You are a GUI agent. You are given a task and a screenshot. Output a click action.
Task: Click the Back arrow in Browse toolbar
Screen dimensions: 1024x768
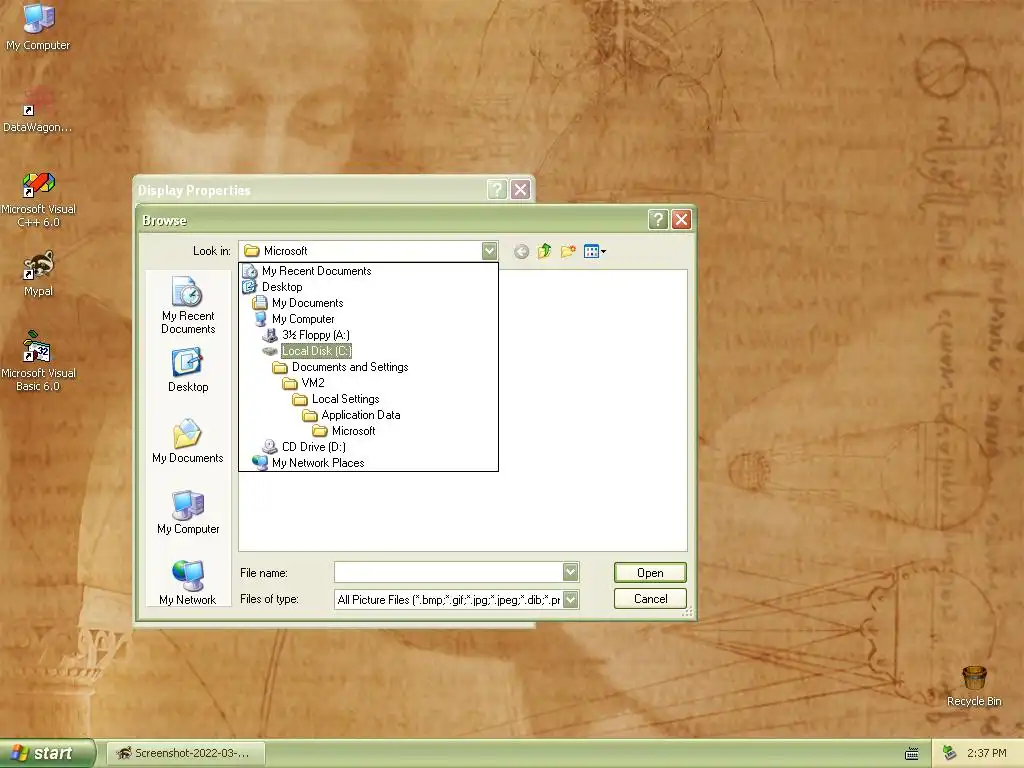(520, 251)
